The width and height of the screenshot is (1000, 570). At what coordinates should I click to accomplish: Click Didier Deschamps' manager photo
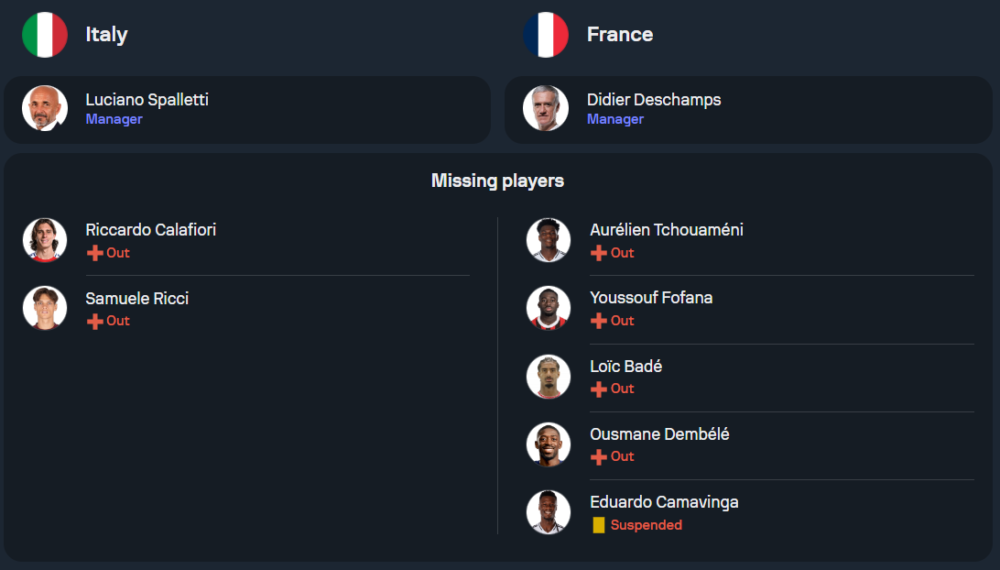click(x=546, y=108)
